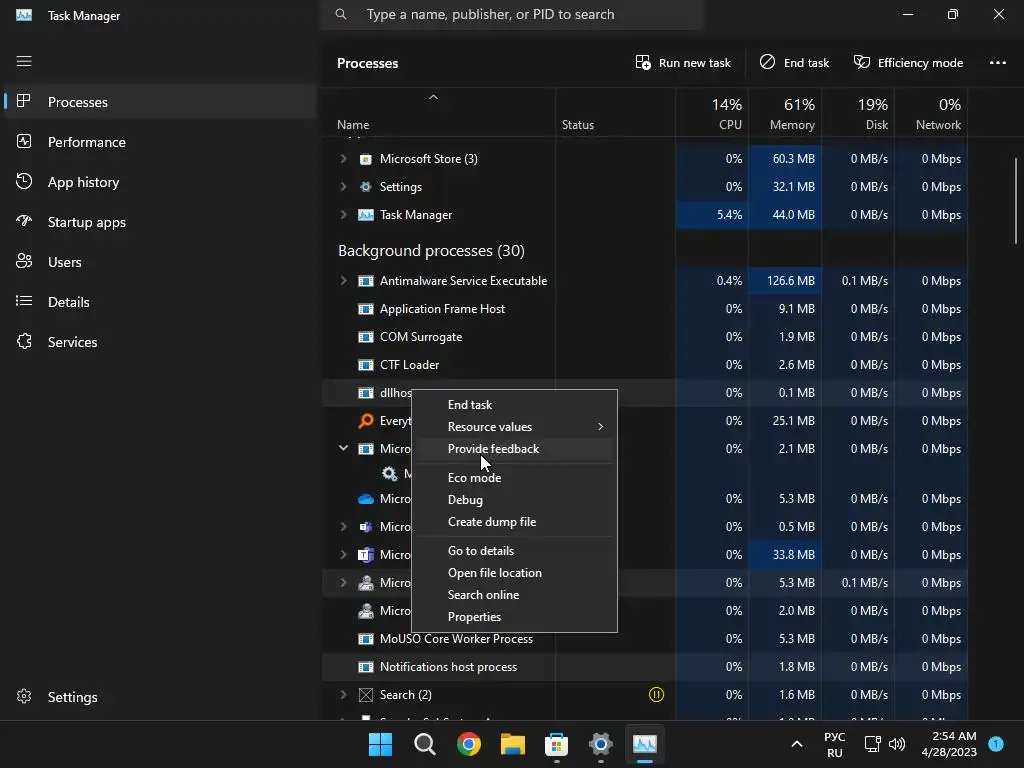The width and height of the screenshot is (1024, 768).
Task: Open the Services page
Action: point(159,342)
